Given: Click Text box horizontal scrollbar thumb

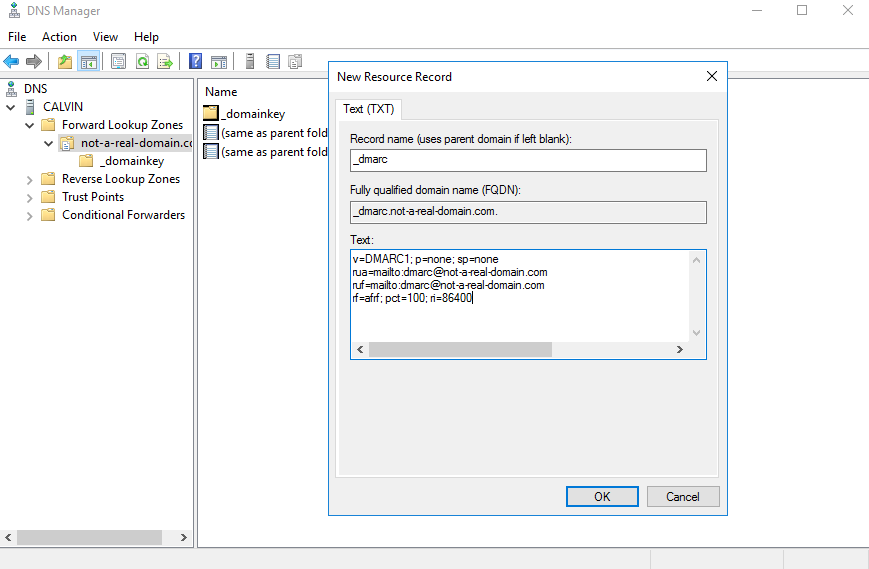Looking at the screenshot, I should (460, 350).
